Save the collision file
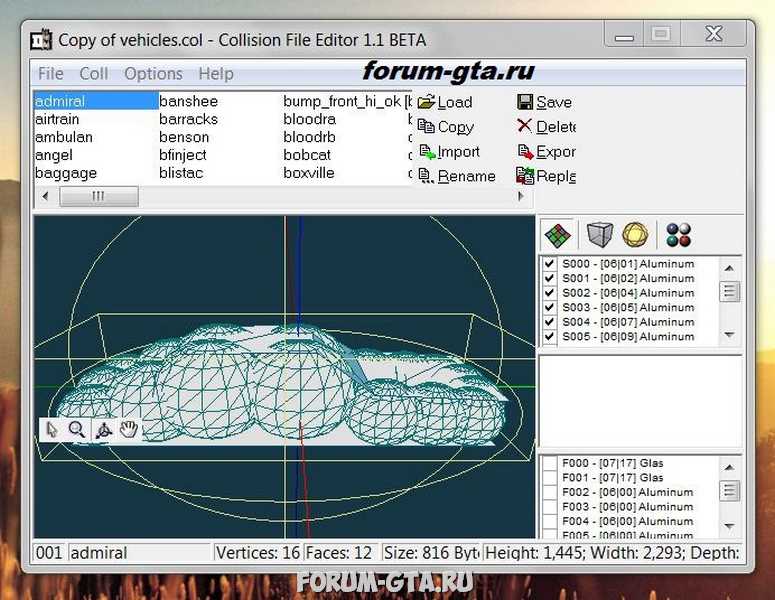Viewport: 775px width, 600px height. click(x=545, y=102)
